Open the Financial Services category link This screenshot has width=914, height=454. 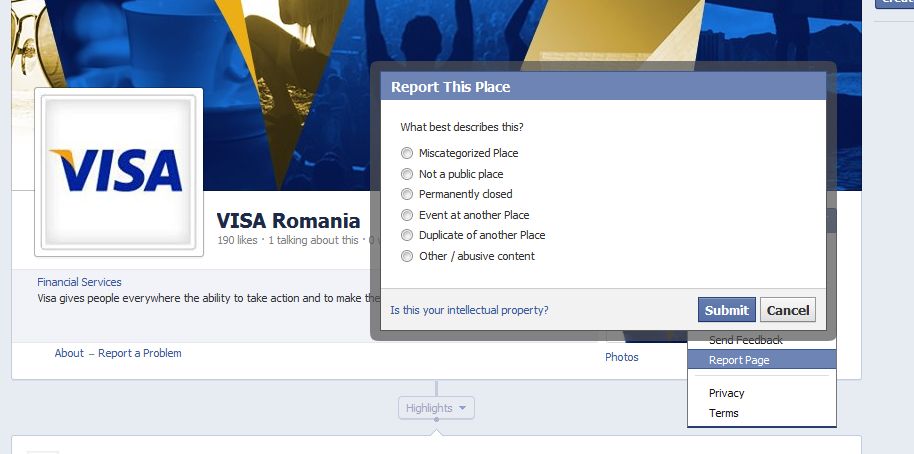79,282
